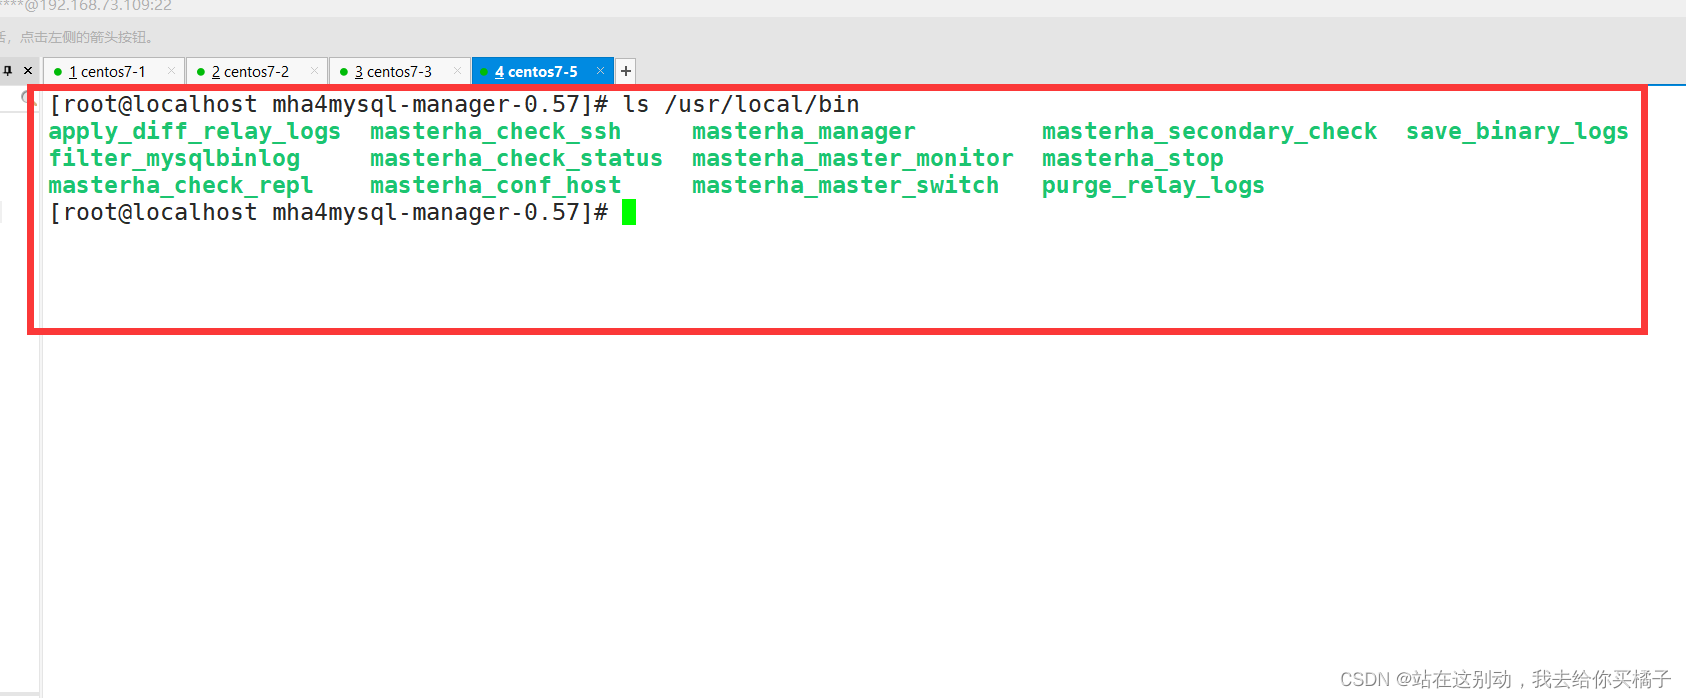Click masterha_check_repl in the terminal output
Viewport: 1686px width, 698px height.
[x=181, y=186]
